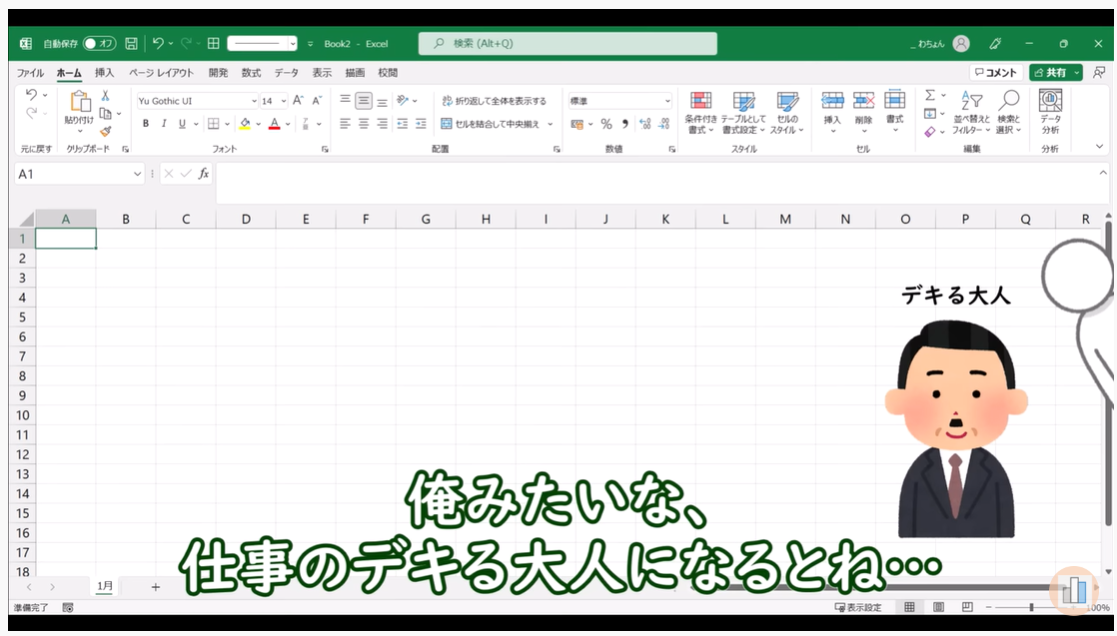
Task: Open the 挿入 ribbon tab
Action: click(x=104, y=73)
